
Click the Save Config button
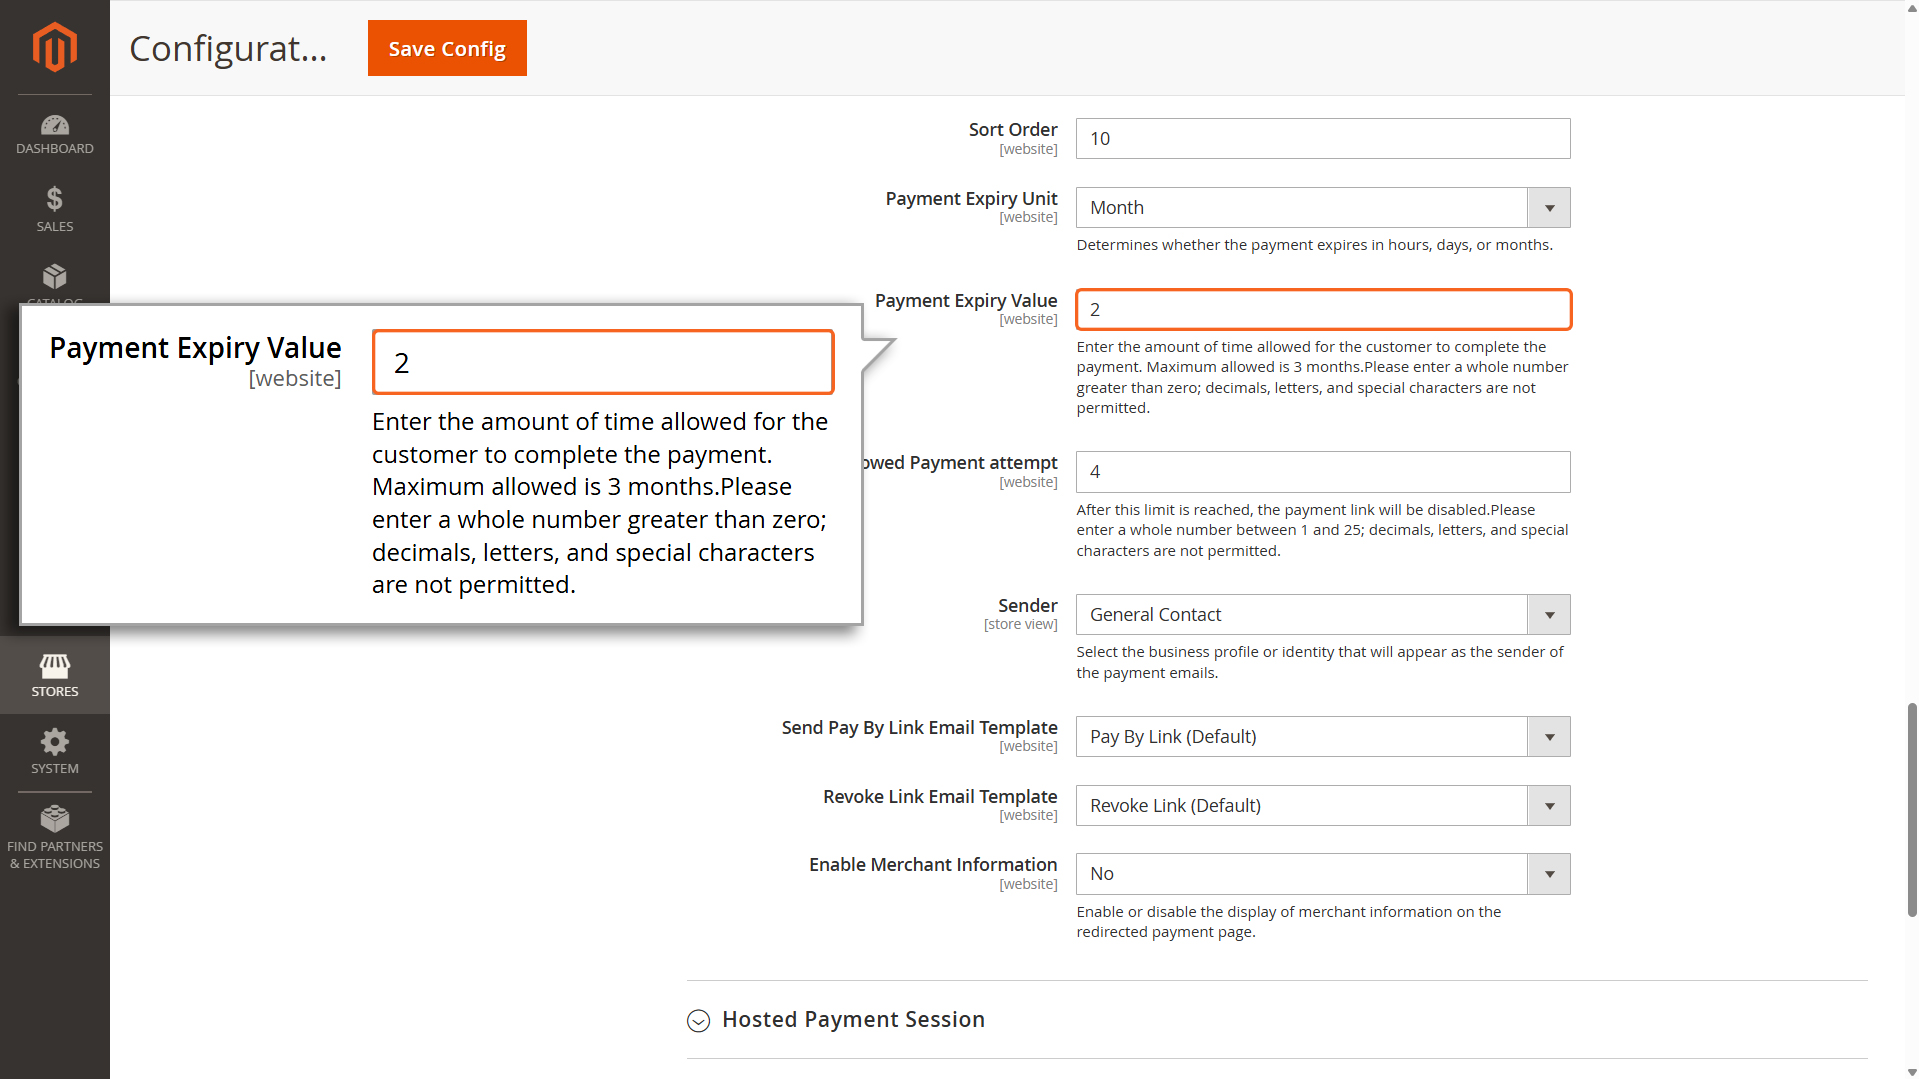(x=447, y=48)
